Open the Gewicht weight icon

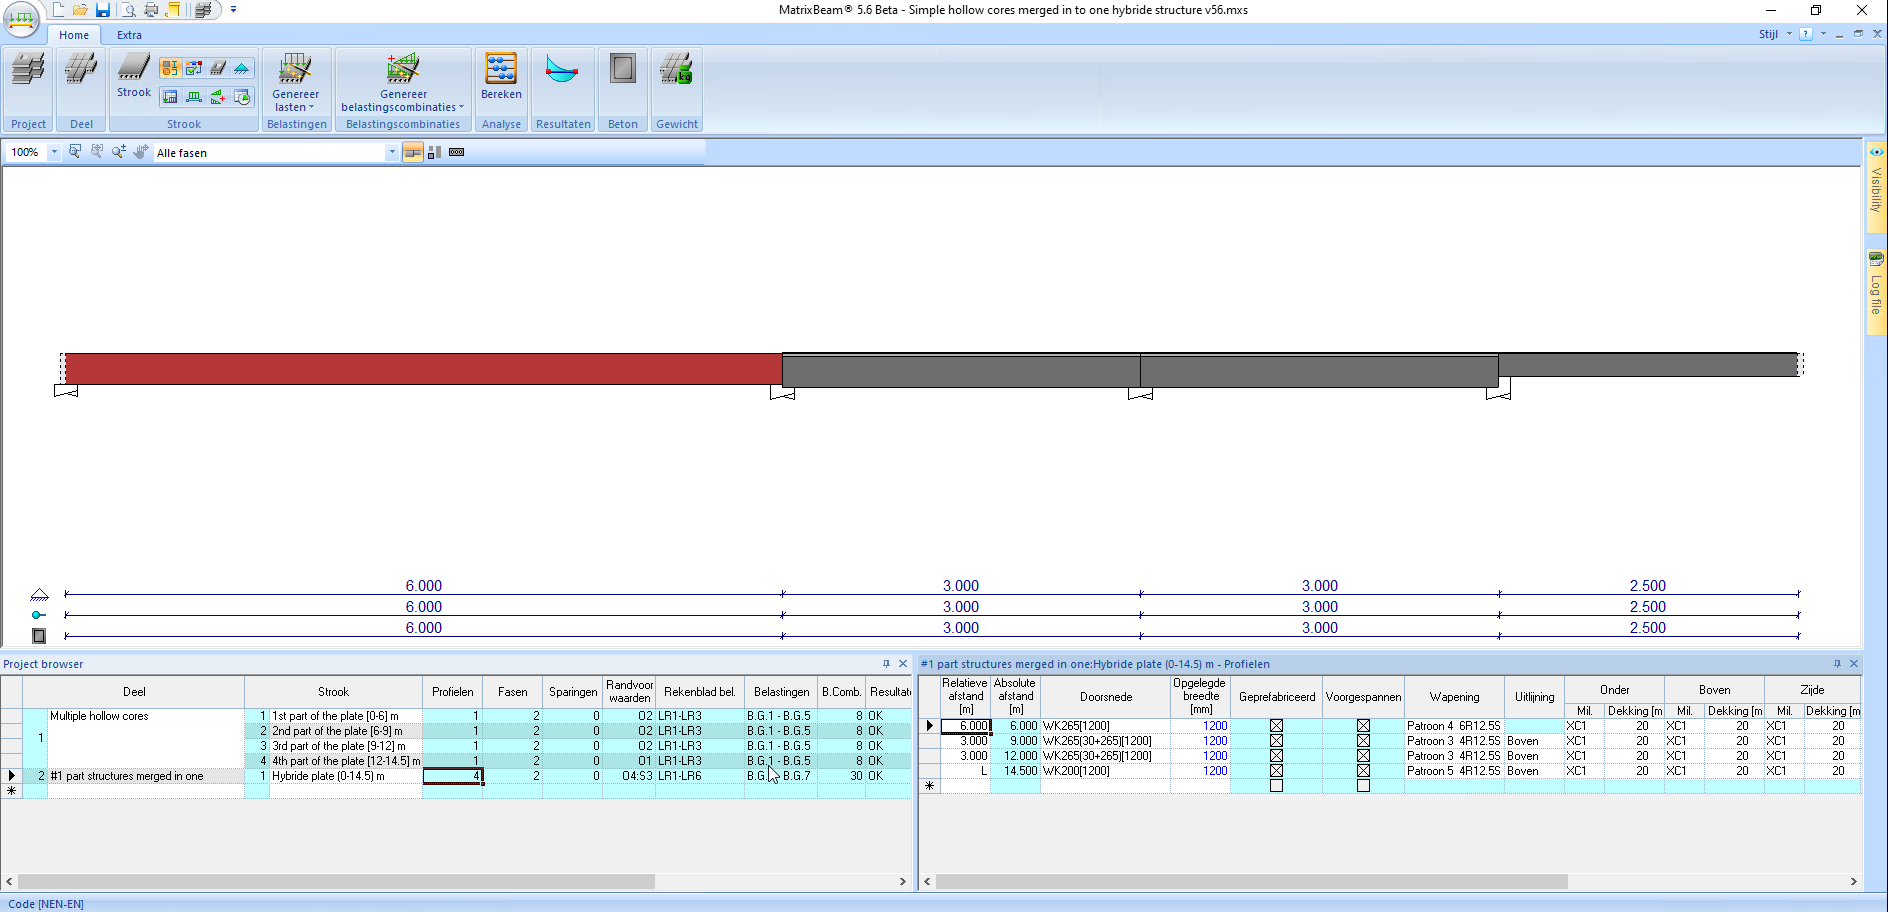point(676,70)
